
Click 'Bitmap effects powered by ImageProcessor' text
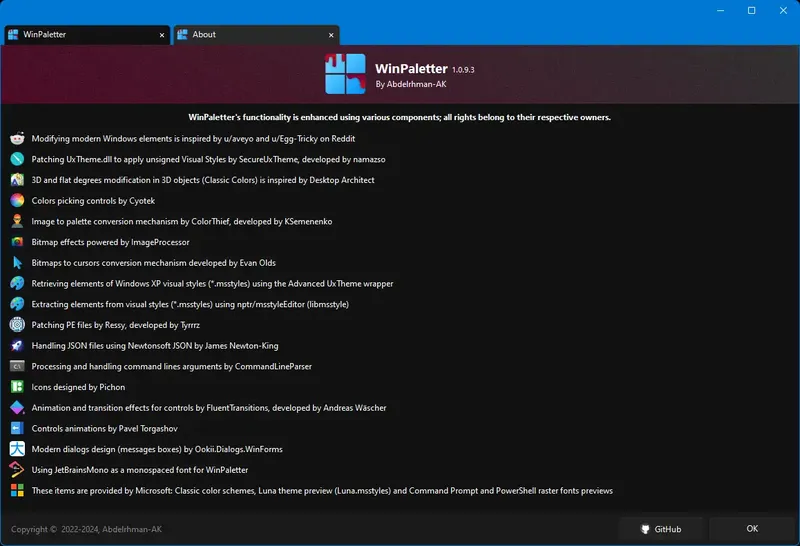[110, 242]
